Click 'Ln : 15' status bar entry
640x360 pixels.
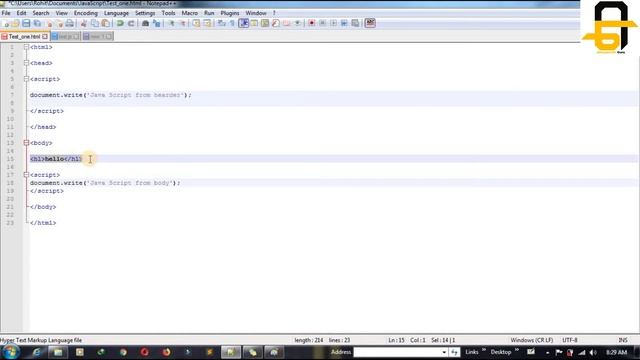tap(396, 340)
